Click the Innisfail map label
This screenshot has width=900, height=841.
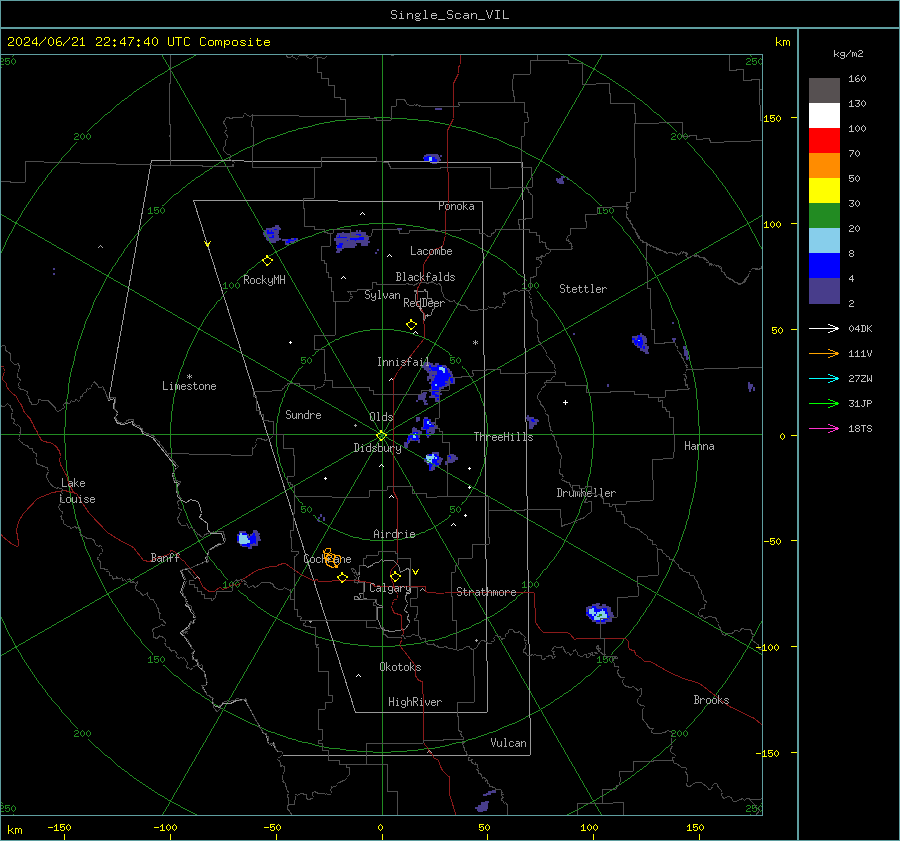point(403,362)
